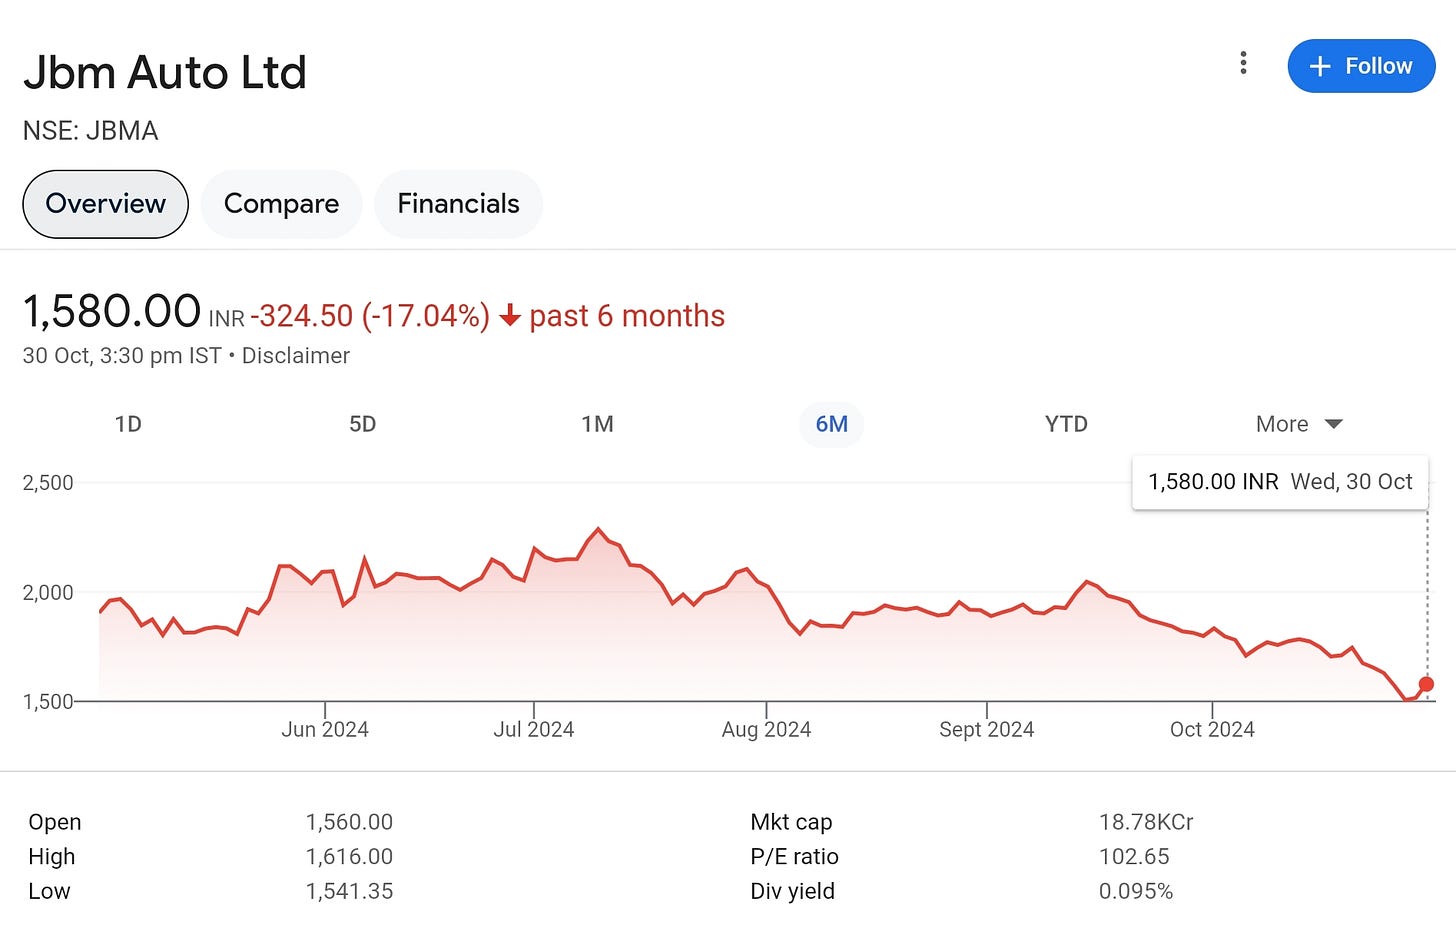Select the YTD time range
1456x931 pixels.
1066,424
